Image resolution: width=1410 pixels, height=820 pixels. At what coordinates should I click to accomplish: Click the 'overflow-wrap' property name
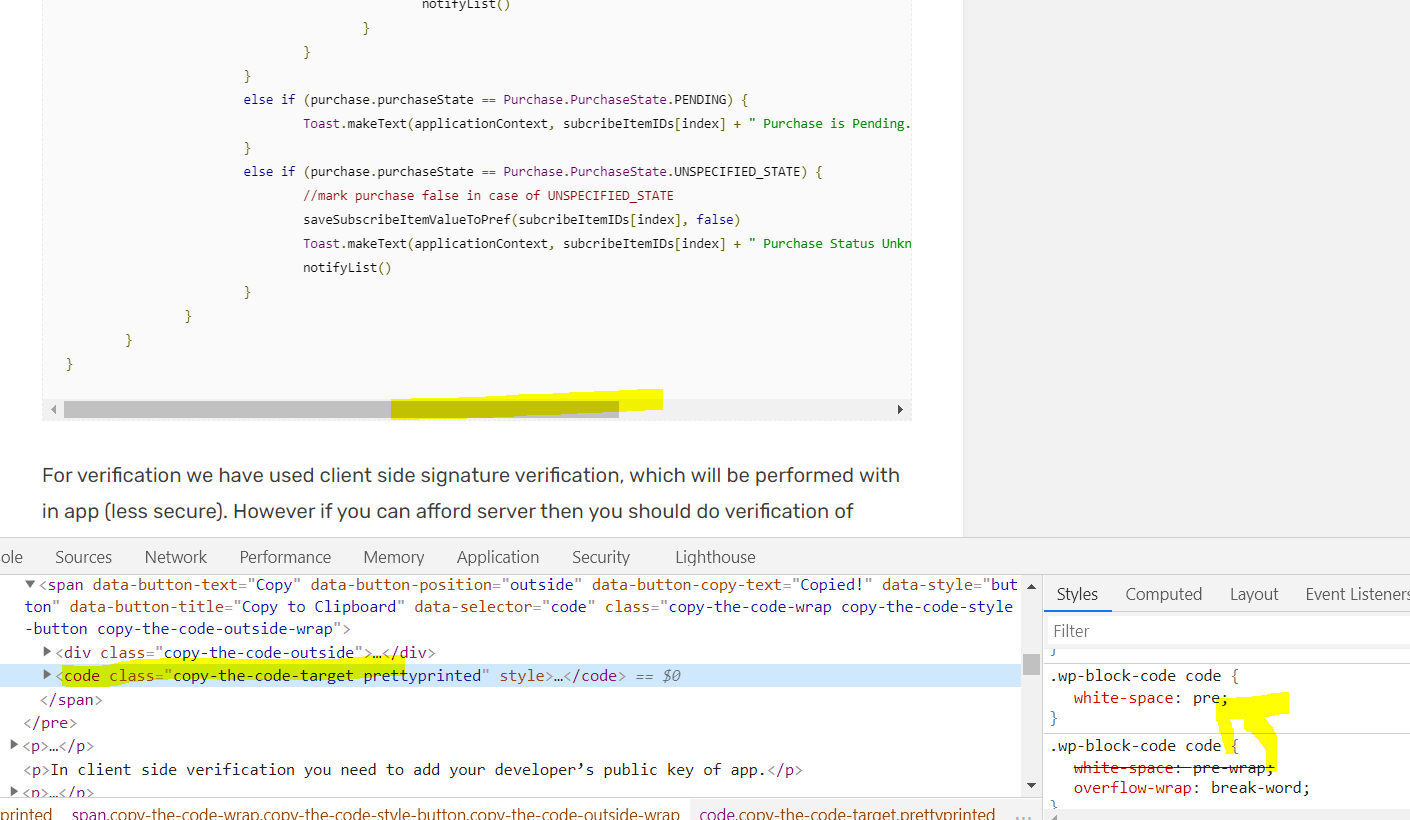pos(1133,788)
